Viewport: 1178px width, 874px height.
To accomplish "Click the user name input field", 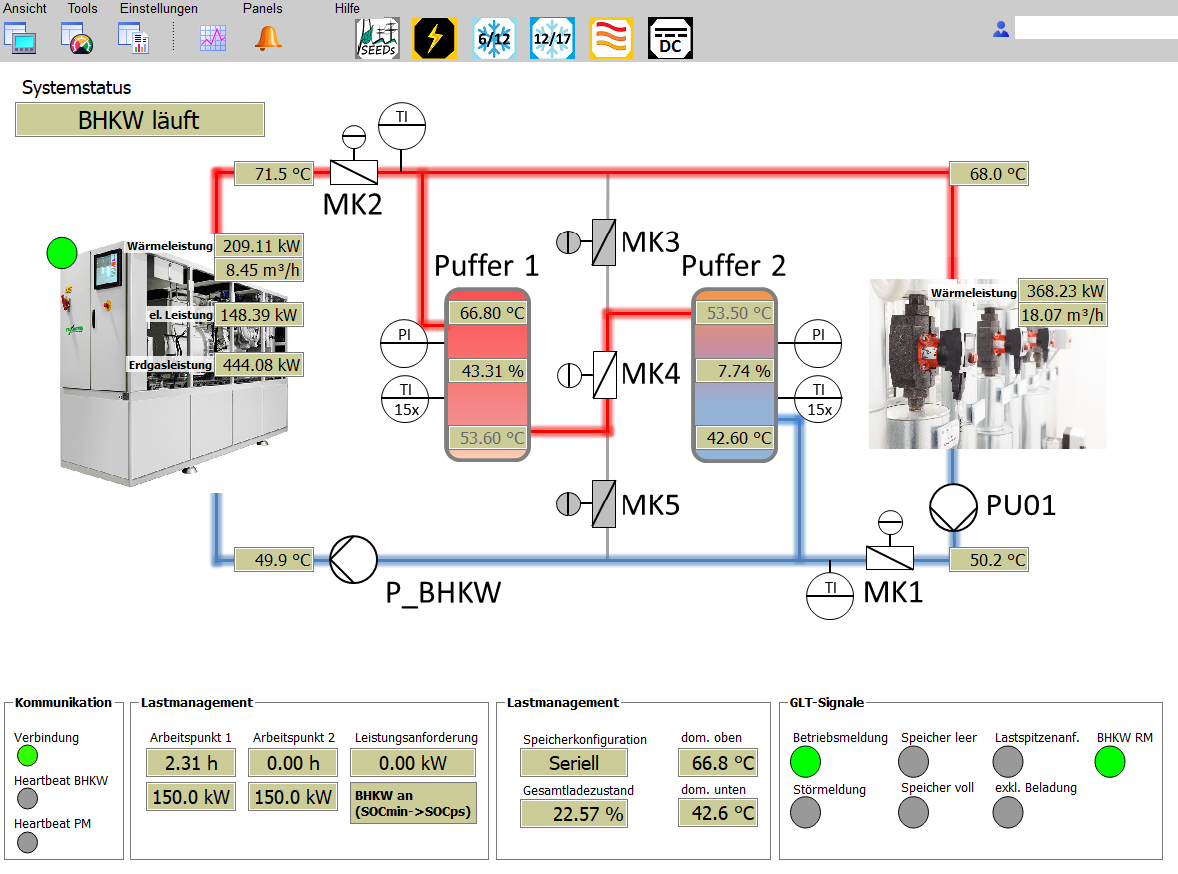I will (x=1096, y=28).
